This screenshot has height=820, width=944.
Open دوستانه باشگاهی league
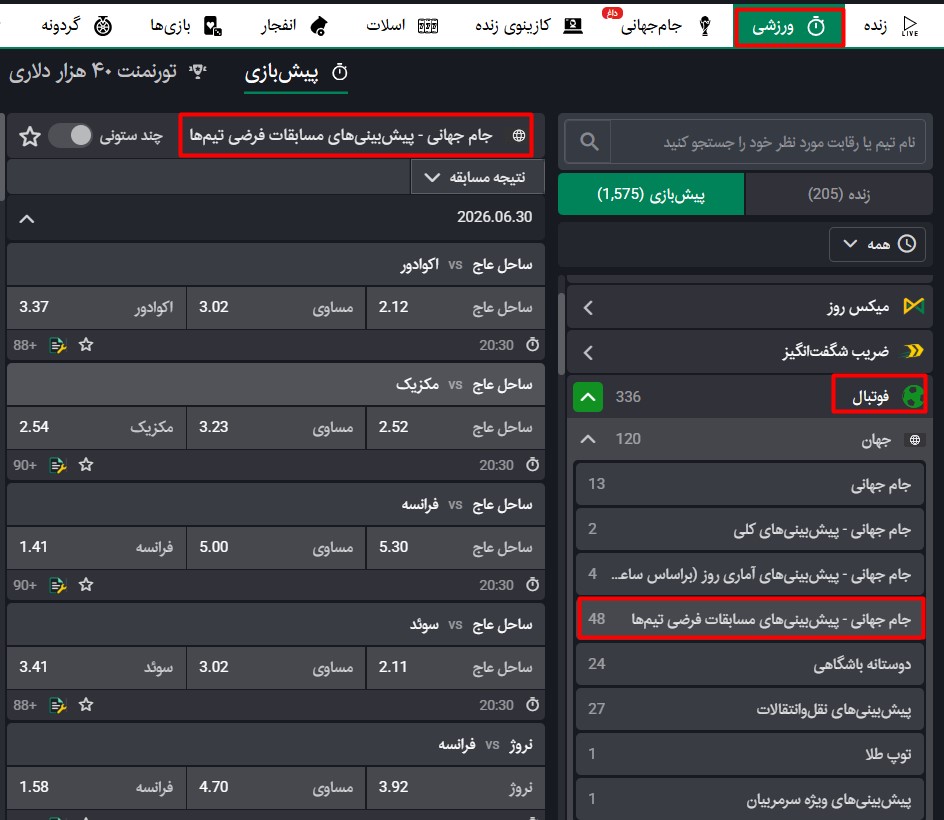coord(750,664)
